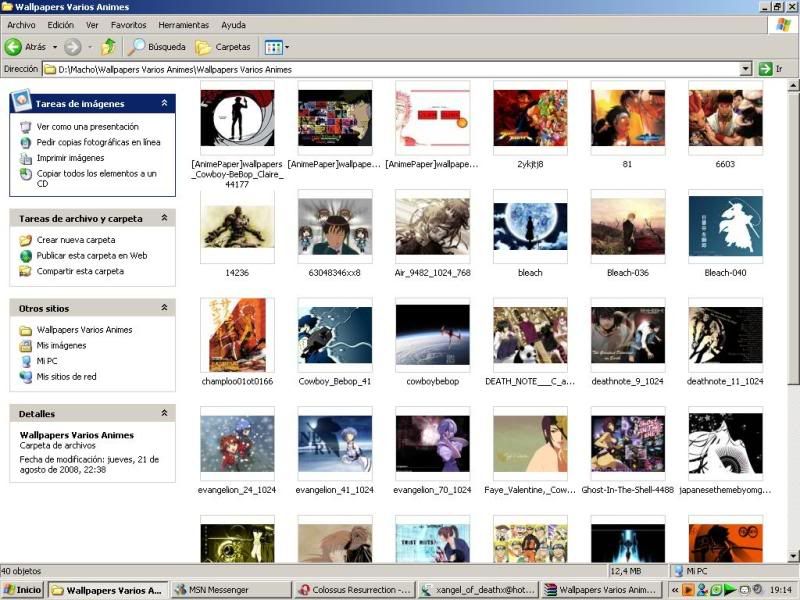Click the scrollbar down arrow
Viewport: 800px width, 600px height.
[x=793, y=556]
